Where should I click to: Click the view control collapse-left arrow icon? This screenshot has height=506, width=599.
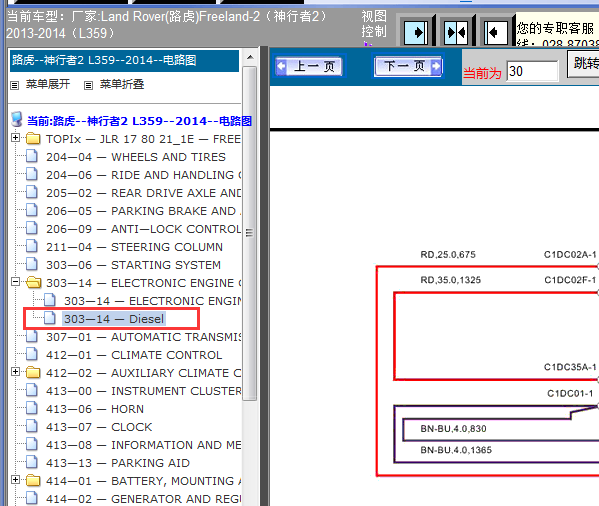coord(495,32)
